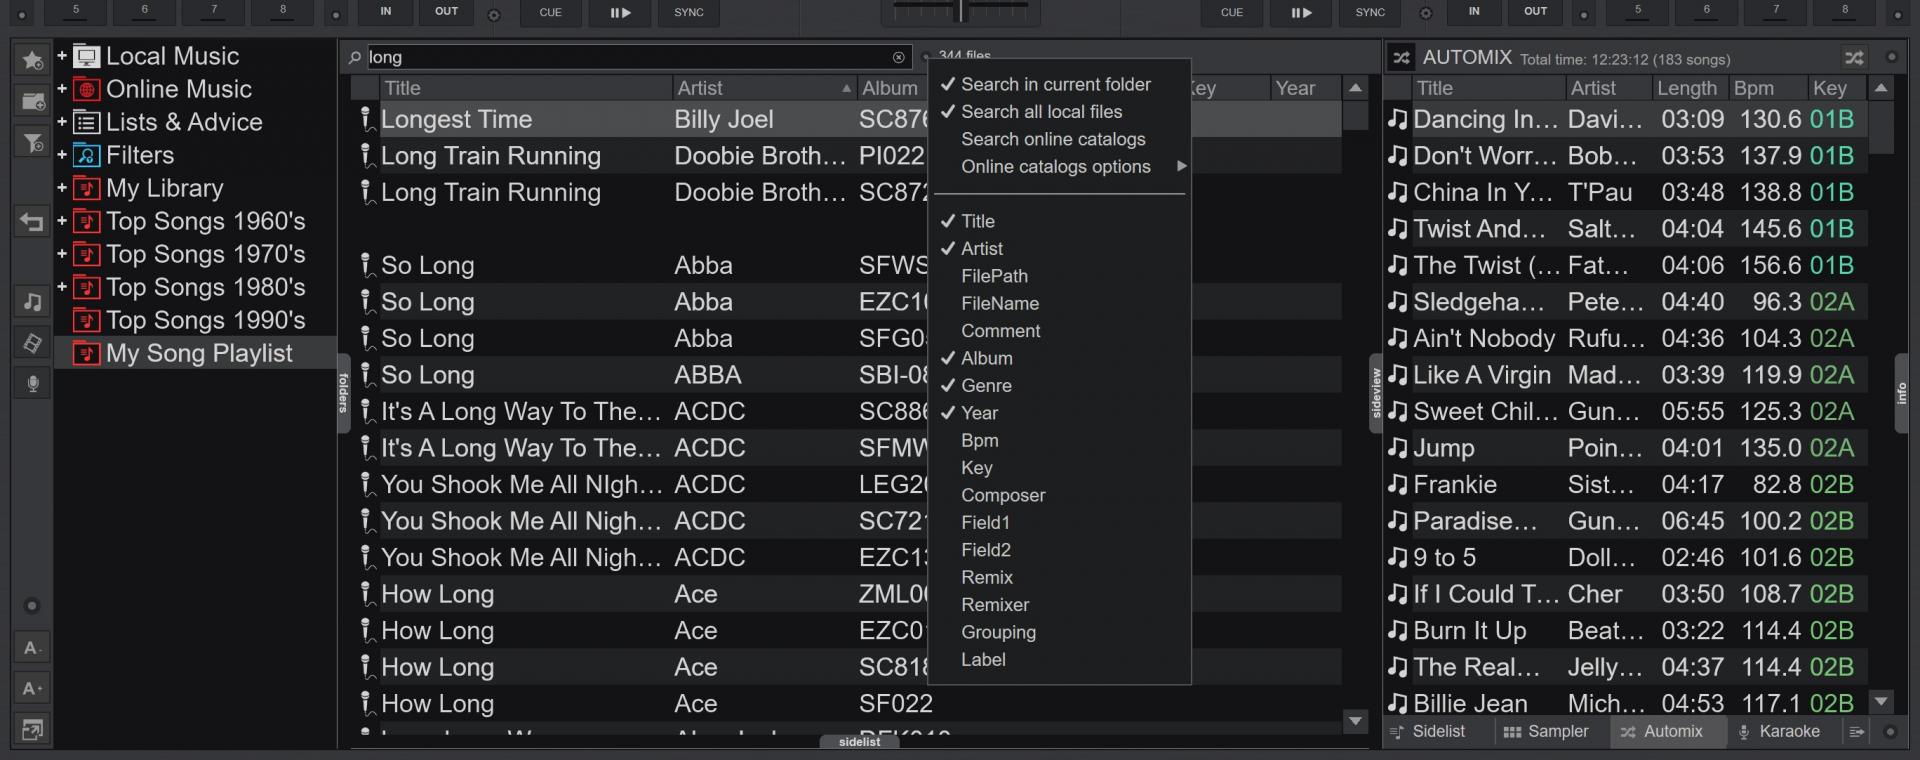The width and height of the screenshot is (1920, 760).
Task: Open the left deck loop settings gear
Action: tap(493, 14)
